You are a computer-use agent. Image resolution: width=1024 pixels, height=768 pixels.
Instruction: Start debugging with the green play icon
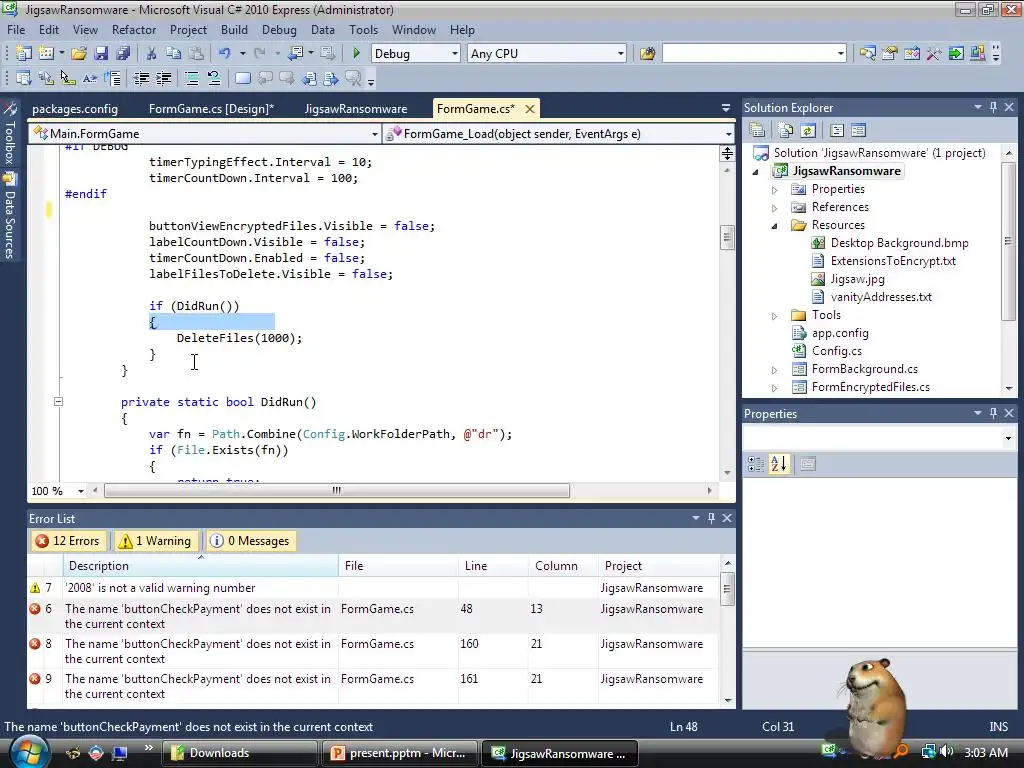click(356, 54)
